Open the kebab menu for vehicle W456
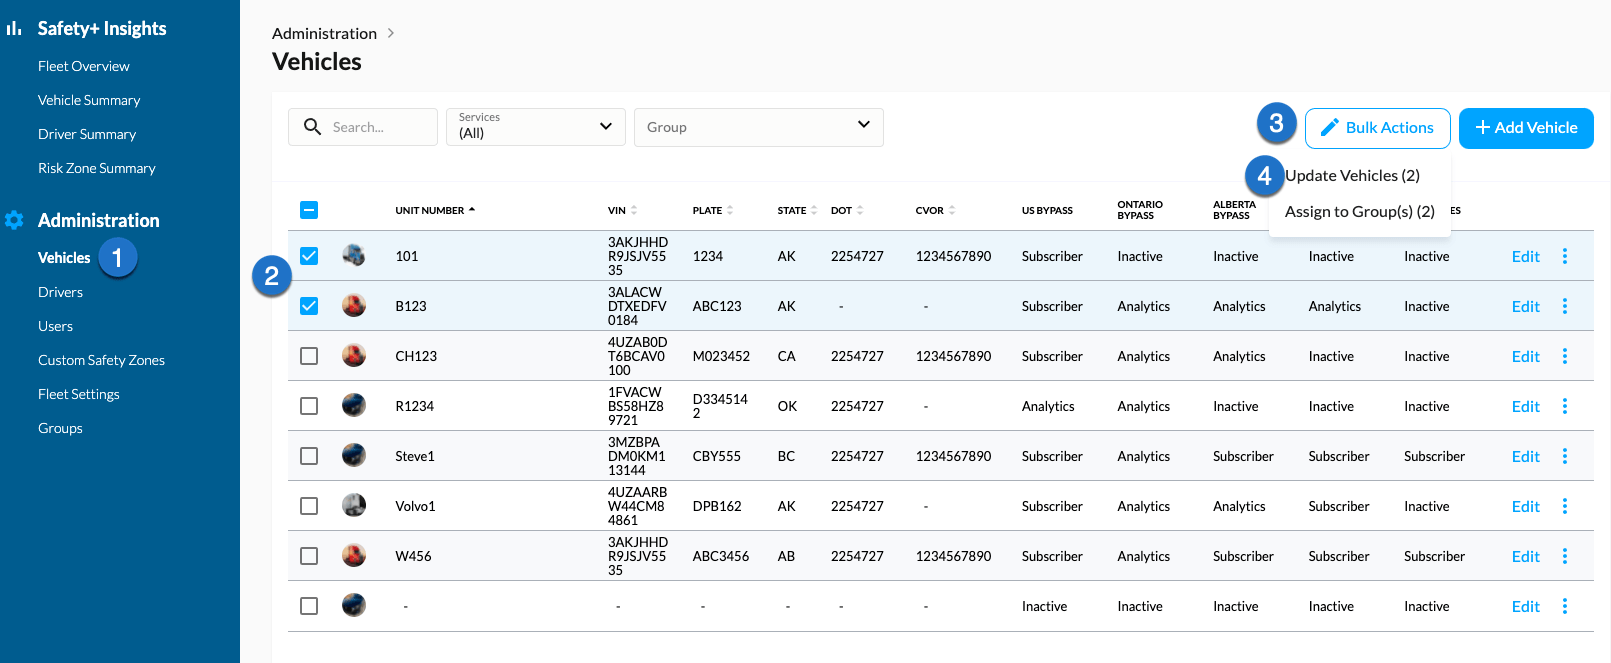This screenshot has width=1611, height=663. tap(1565, 556)
